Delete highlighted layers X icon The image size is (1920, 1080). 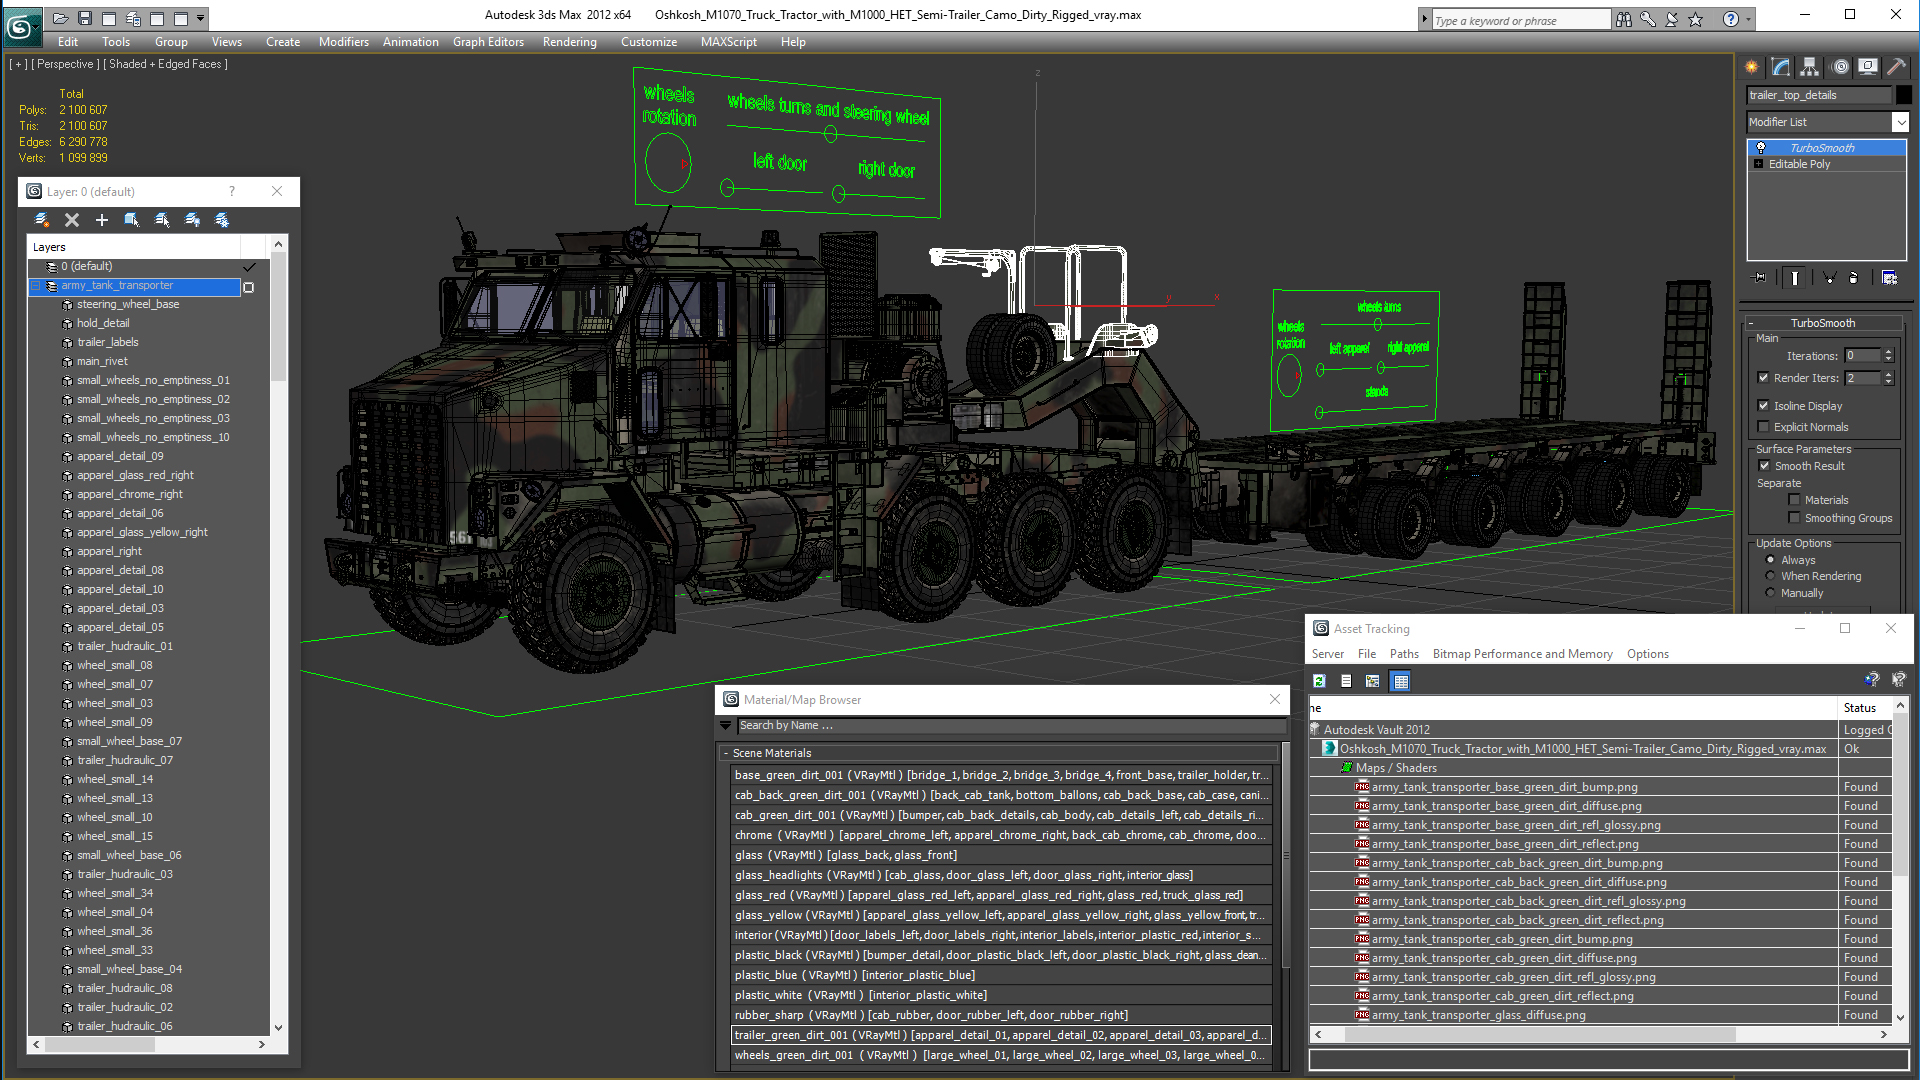[72, 220]
